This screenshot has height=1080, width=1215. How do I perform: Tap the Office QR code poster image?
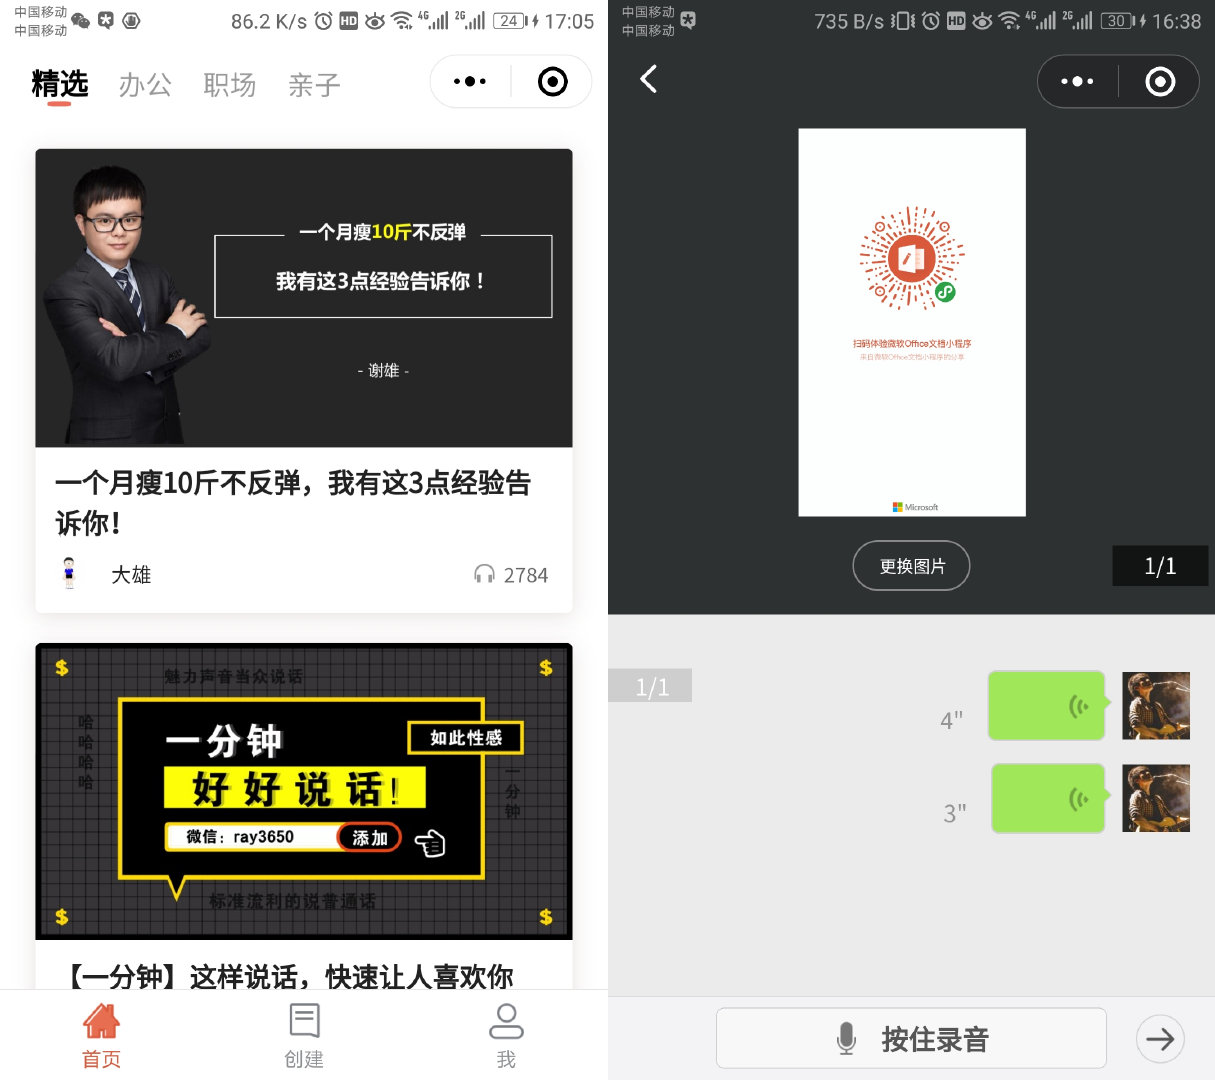pos(911,320)
